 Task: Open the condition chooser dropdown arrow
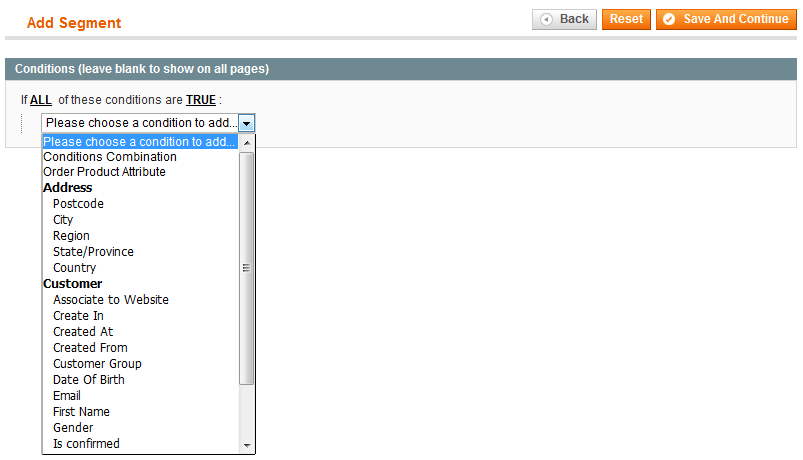pos(246,123)
